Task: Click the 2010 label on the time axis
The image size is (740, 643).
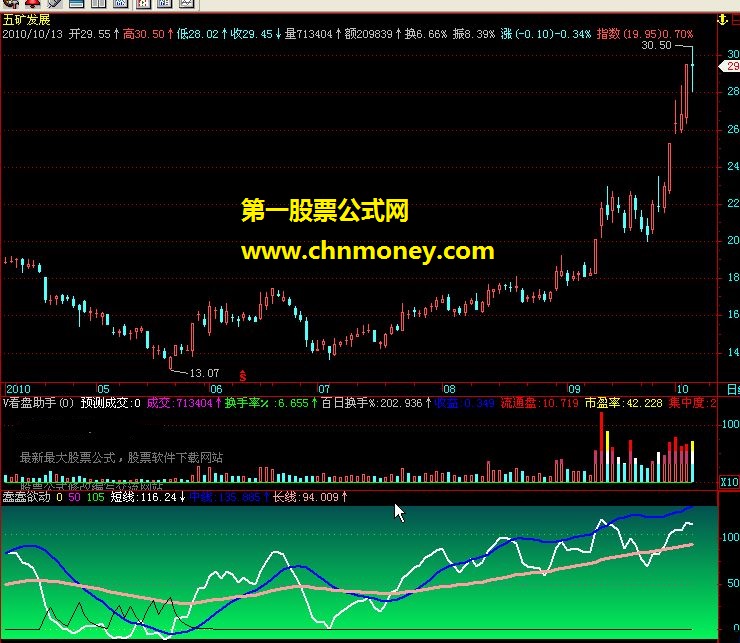Action: pyautogui.click(x=18, y=389)
